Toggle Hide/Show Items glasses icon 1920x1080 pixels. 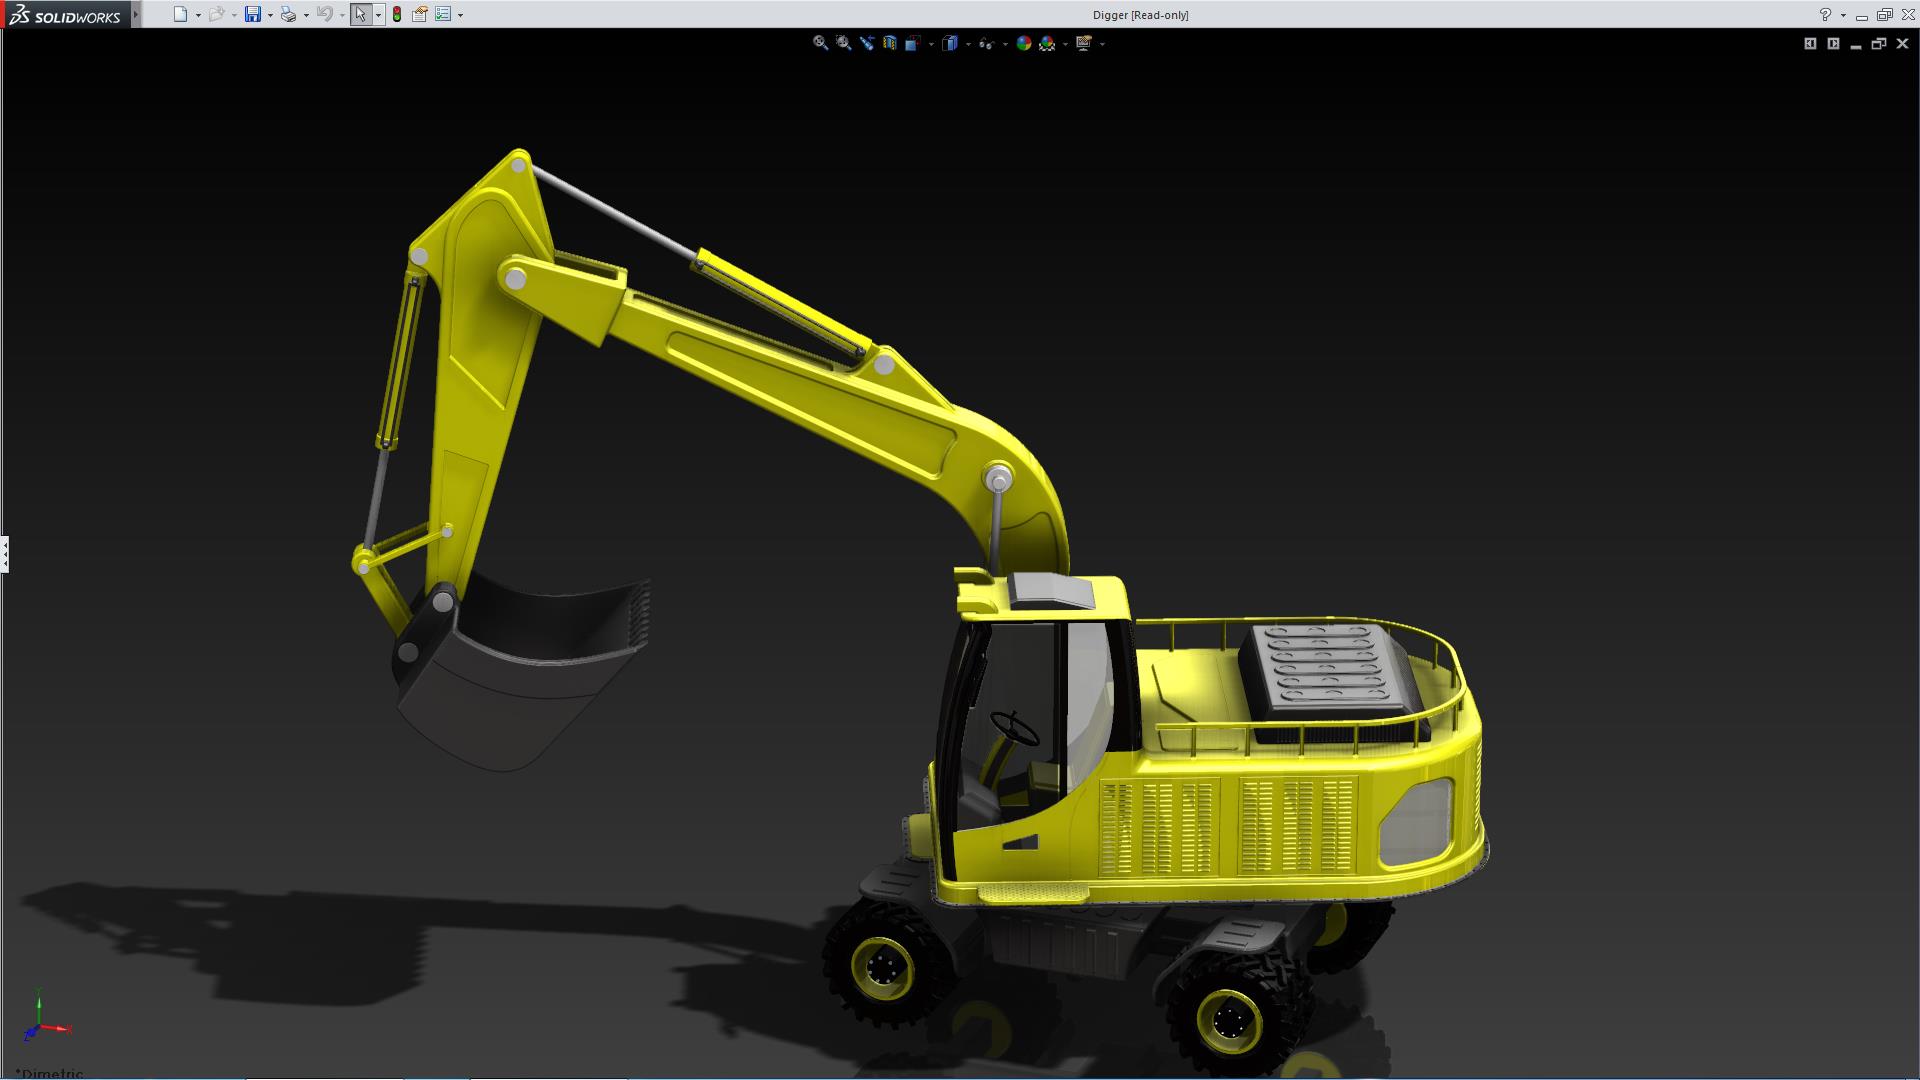point(986,43)
